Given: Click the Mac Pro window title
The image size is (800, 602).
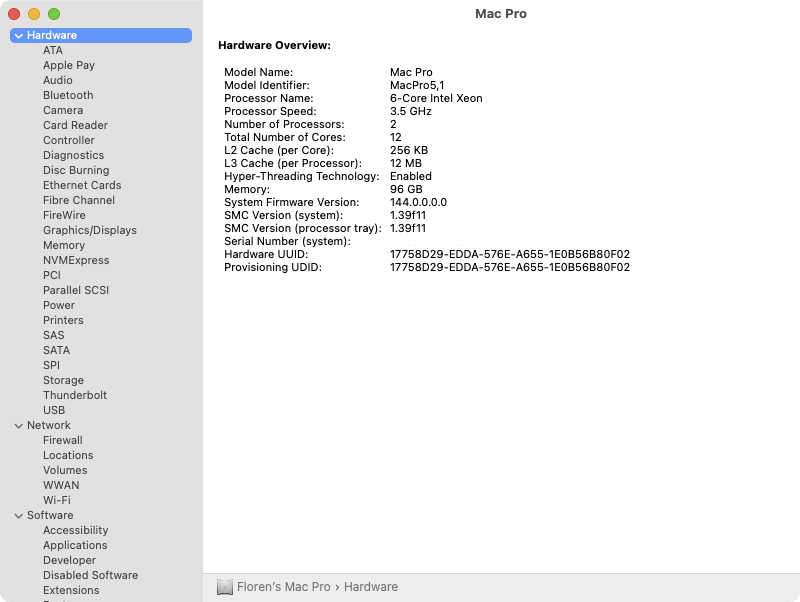Looking at the screenshot, I should tap(501, 14).
